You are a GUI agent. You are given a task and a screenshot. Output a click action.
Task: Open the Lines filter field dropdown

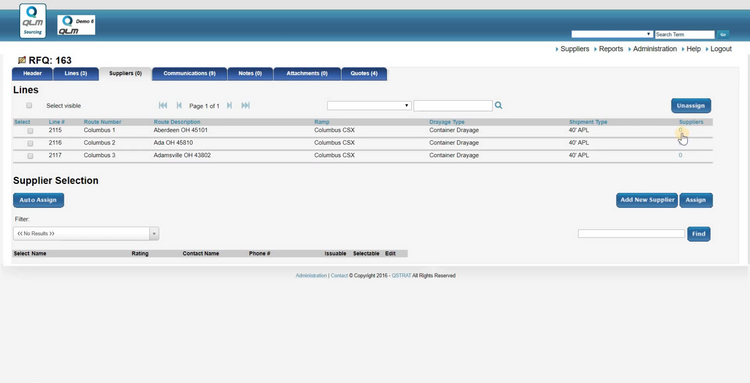click(x=369, y=105)
